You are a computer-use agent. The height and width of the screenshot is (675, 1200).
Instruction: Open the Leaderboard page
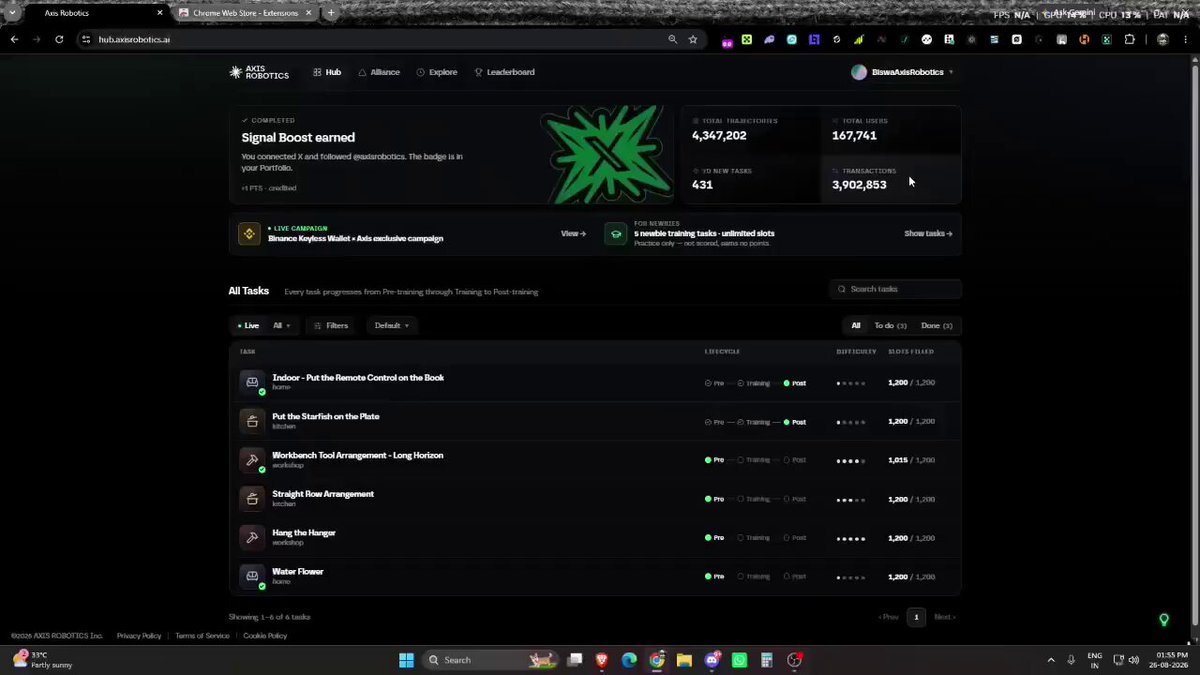pyautogui.click(x=505, y=72)
